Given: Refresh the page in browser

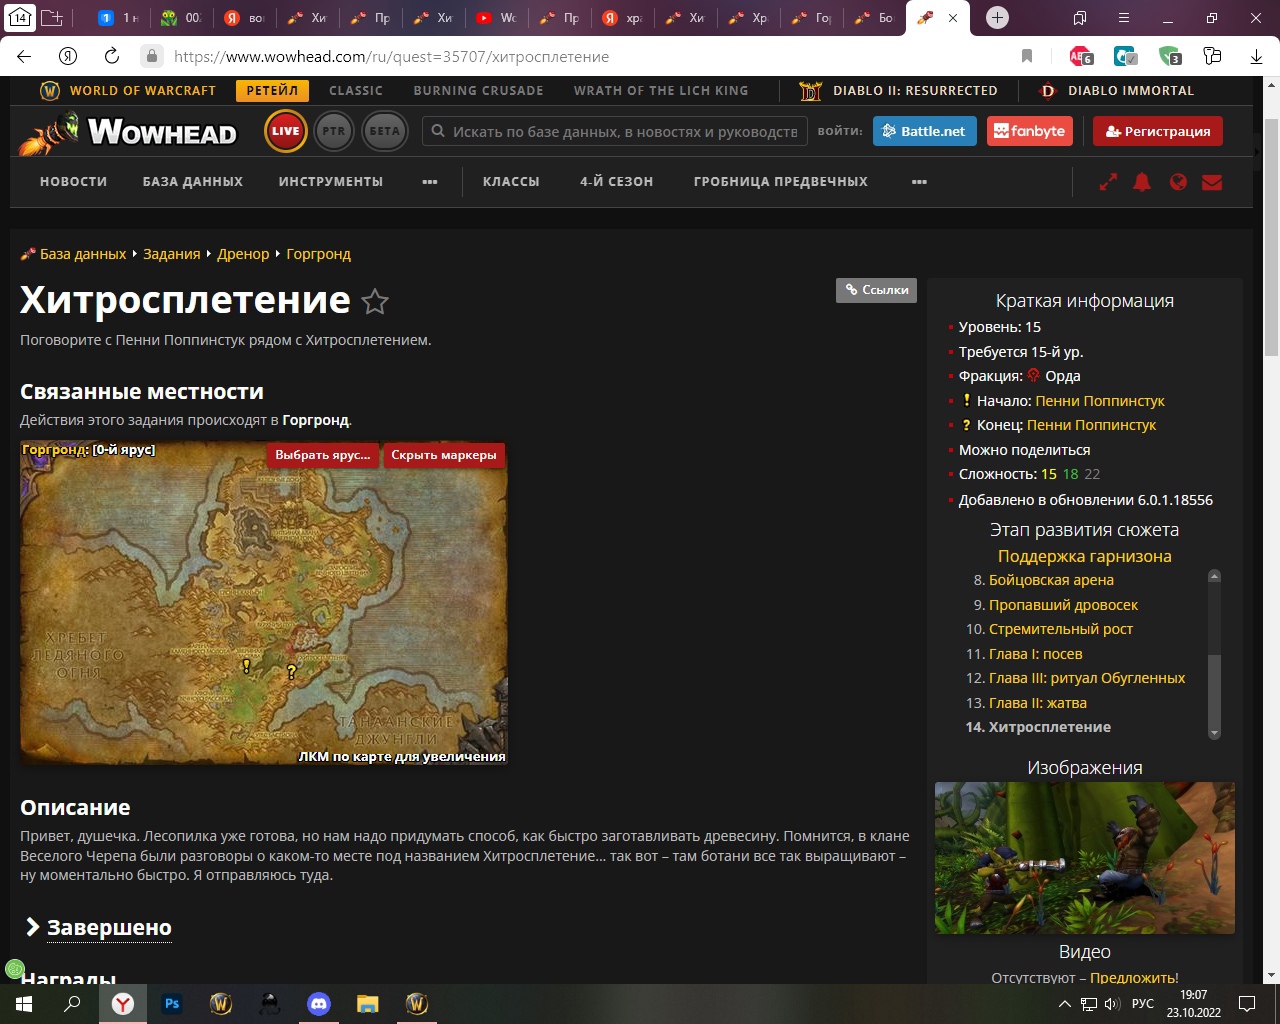Looking at the screenshot, I should [112, 56].
